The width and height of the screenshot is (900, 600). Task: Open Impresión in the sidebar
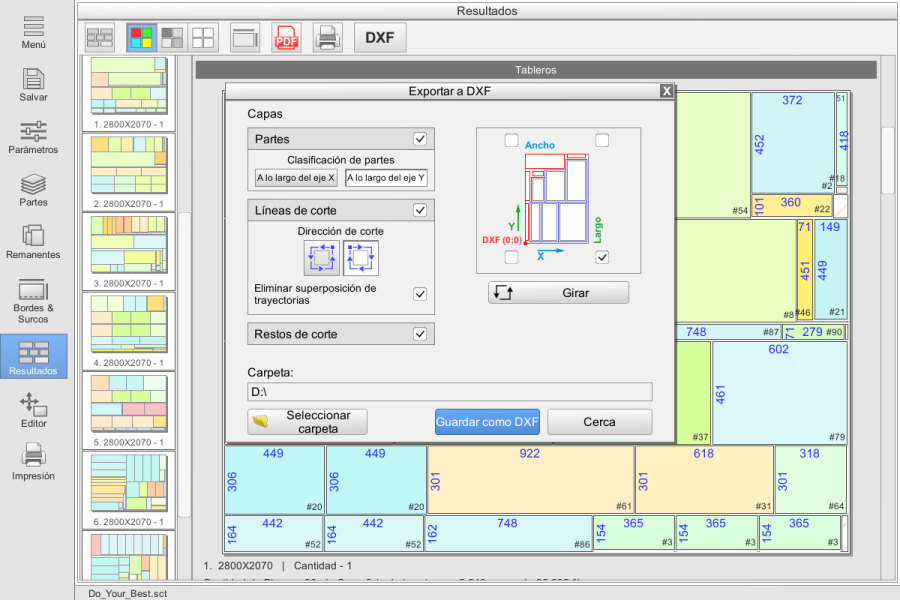pyautogui.click(x=33, y=462)
